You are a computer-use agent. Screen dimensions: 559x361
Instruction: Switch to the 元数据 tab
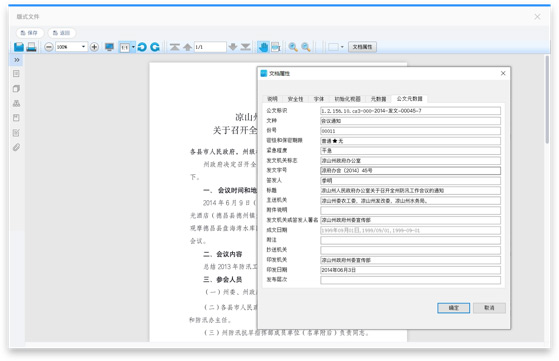point(378,99)
